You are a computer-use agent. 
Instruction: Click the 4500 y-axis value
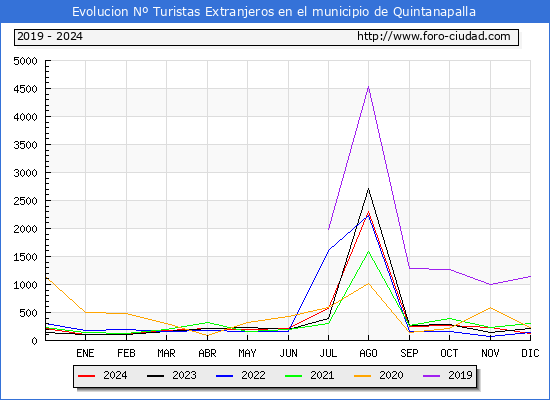[x=25, y=89]
